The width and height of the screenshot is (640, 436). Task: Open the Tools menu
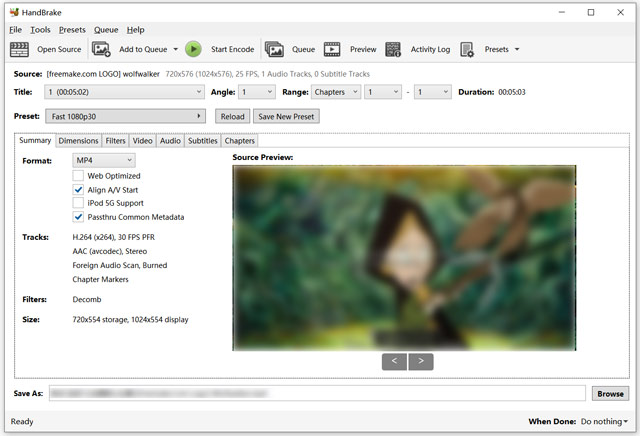point(40,30)
